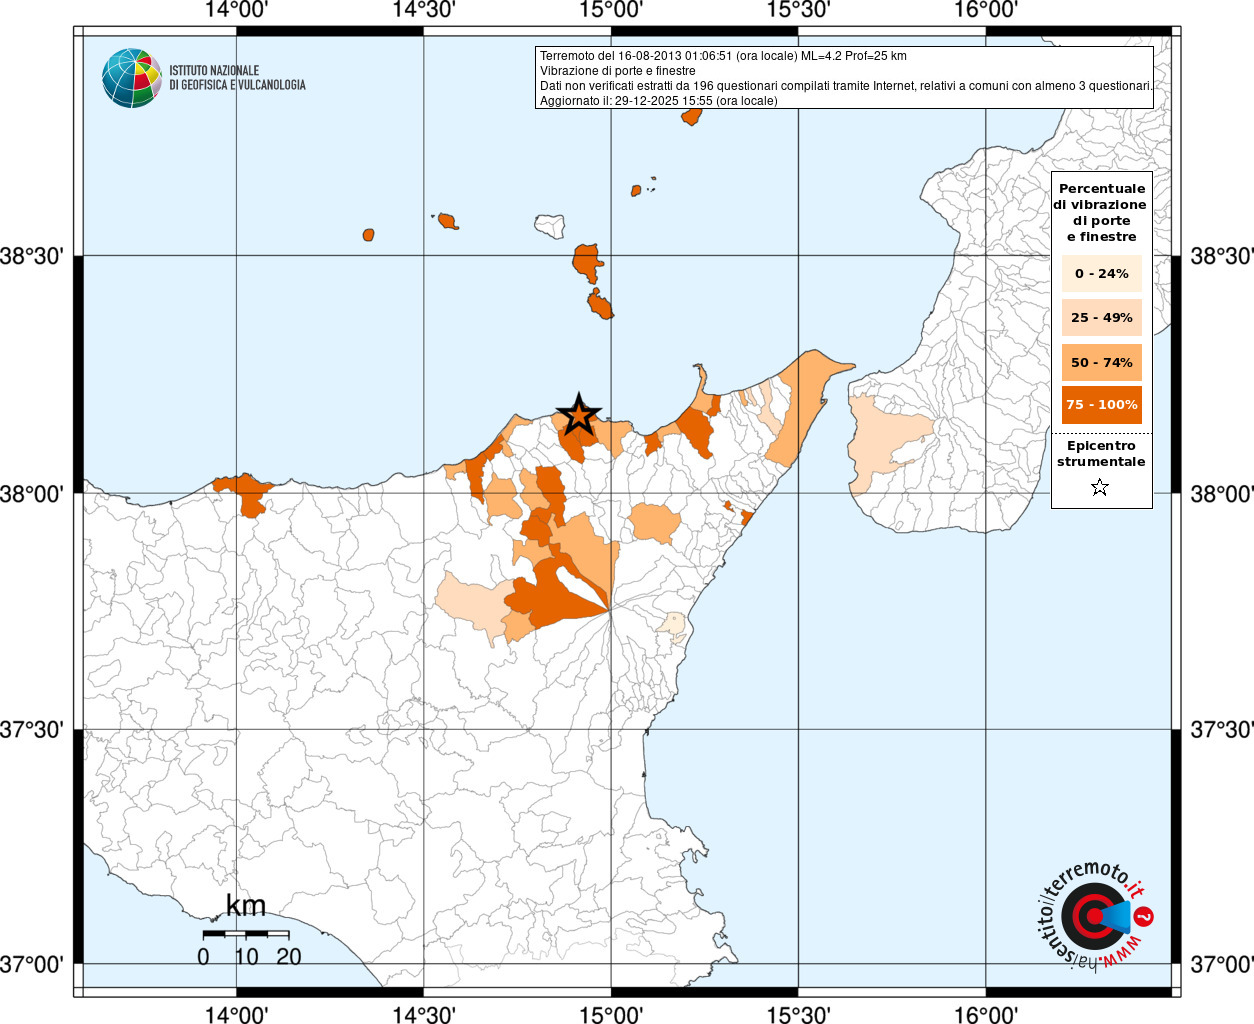The image size is (1254, 1024).
Task: Click the dark orange island near the title box
Action: pos(691,116)
